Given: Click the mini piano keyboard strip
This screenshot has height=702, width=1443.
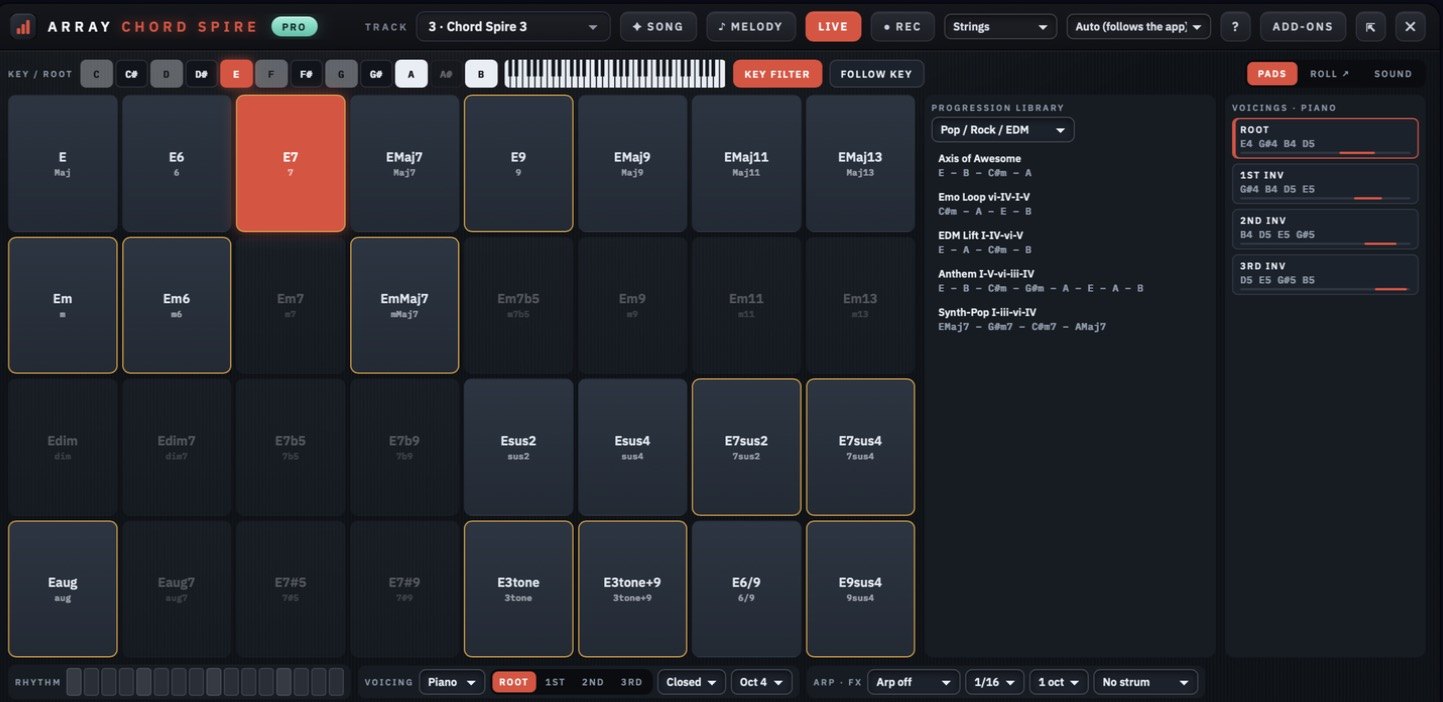Looking at the screenshot, I should tap(614, 74).
